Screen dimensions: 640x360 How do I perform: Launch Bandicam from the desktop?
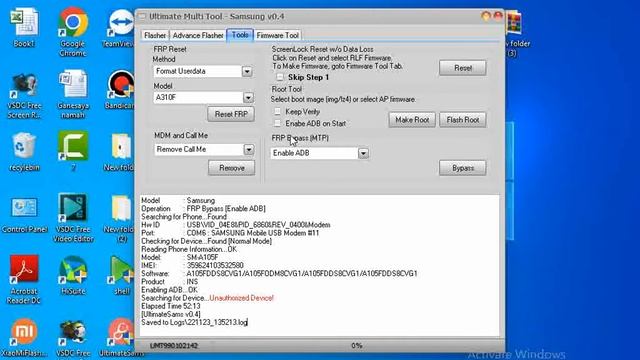click(120, 90)
